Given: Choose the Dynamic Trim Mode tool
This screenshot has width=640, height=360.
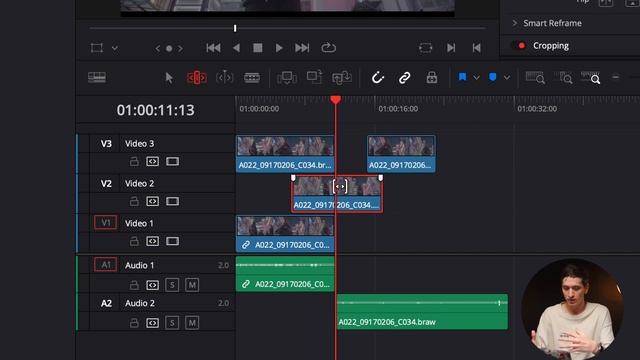Looking at the screenshot, I should pyautogui.click(x=224, y=78).
